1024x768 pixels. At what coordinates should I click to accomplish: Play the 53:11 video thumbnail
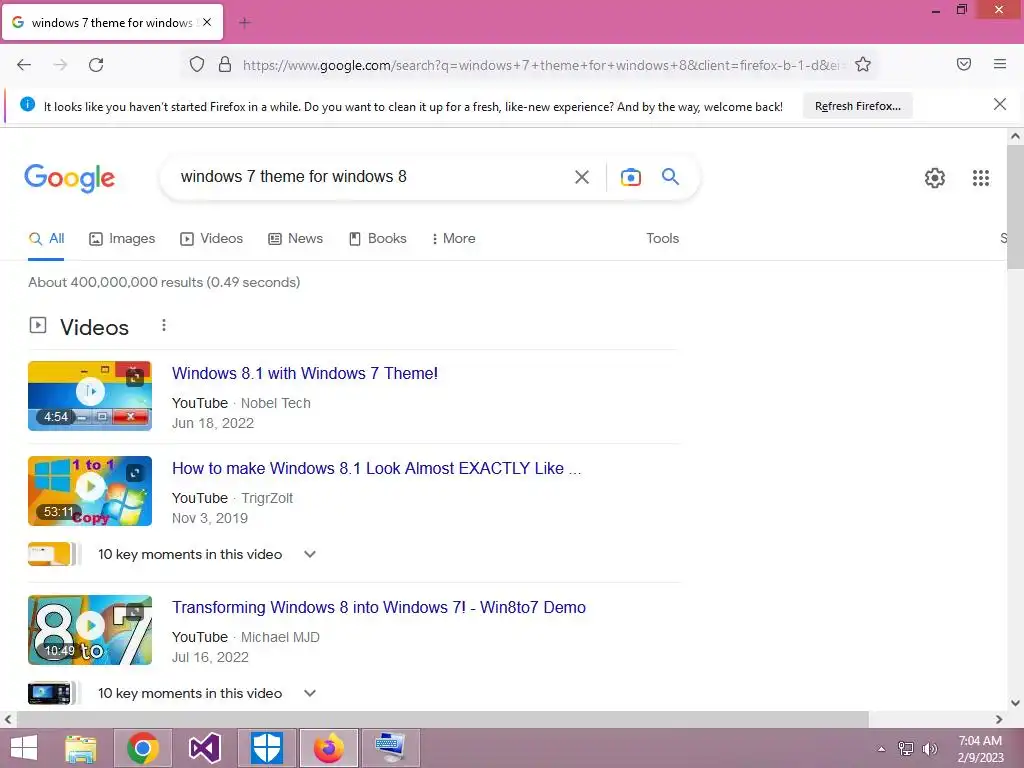90,491
